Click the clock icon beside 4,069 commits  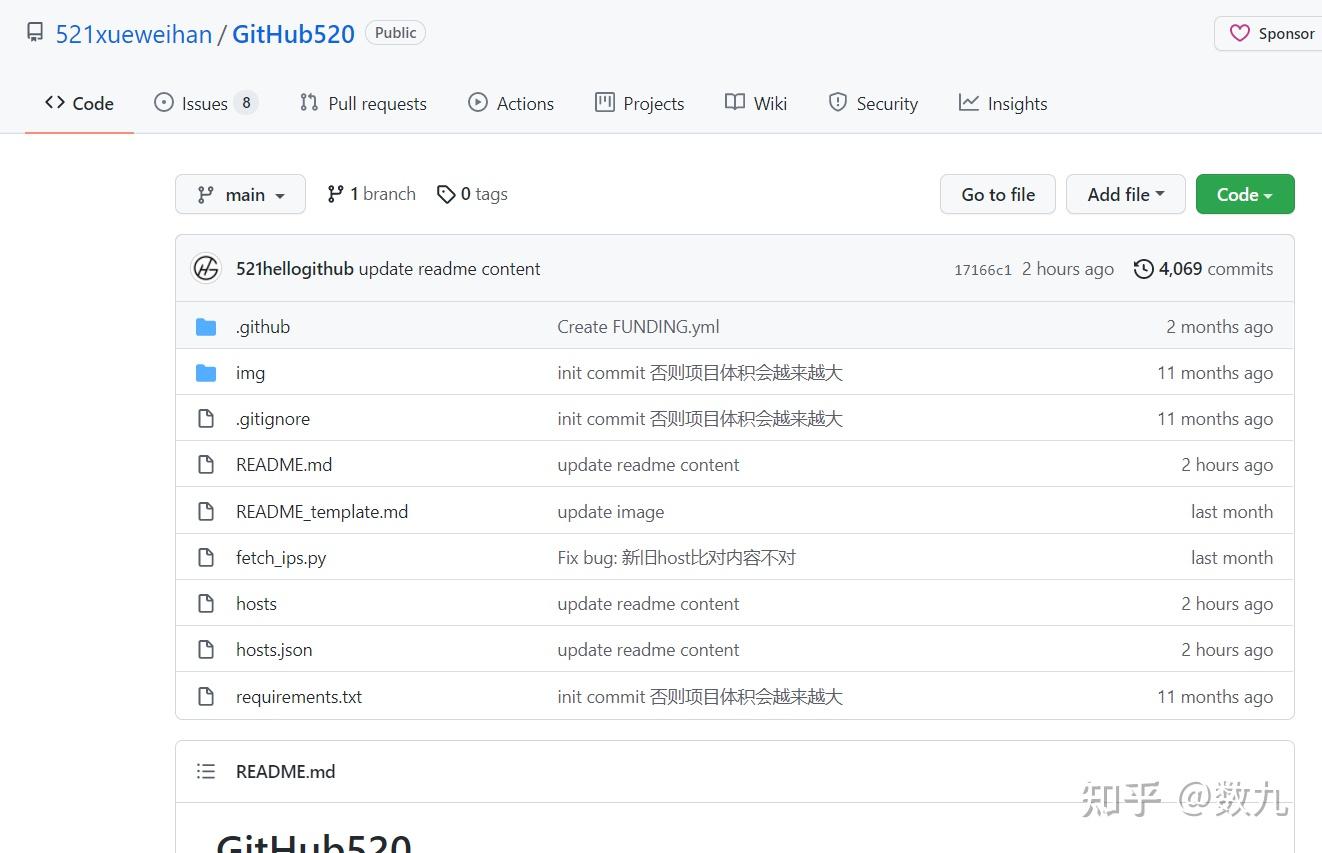[x=1143, y=268]
